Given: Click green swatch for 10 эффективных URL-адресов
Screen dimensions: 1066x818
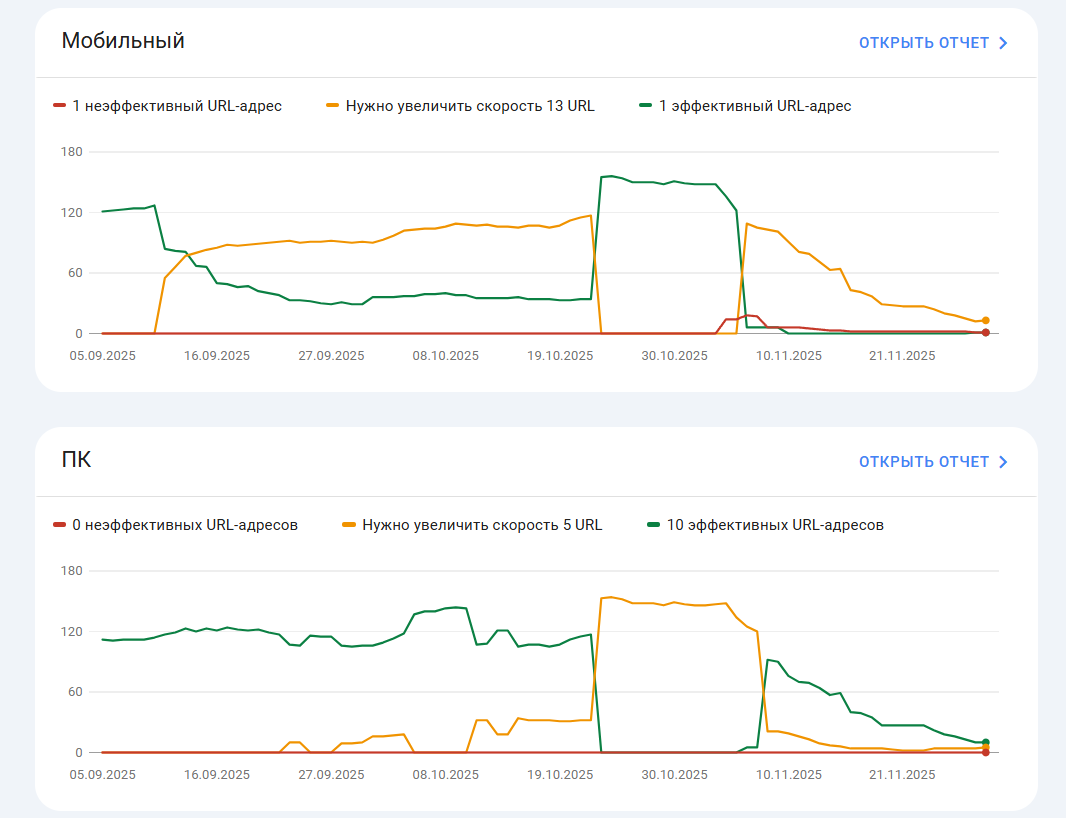Looking at the screenshot, I should point(653,524).
